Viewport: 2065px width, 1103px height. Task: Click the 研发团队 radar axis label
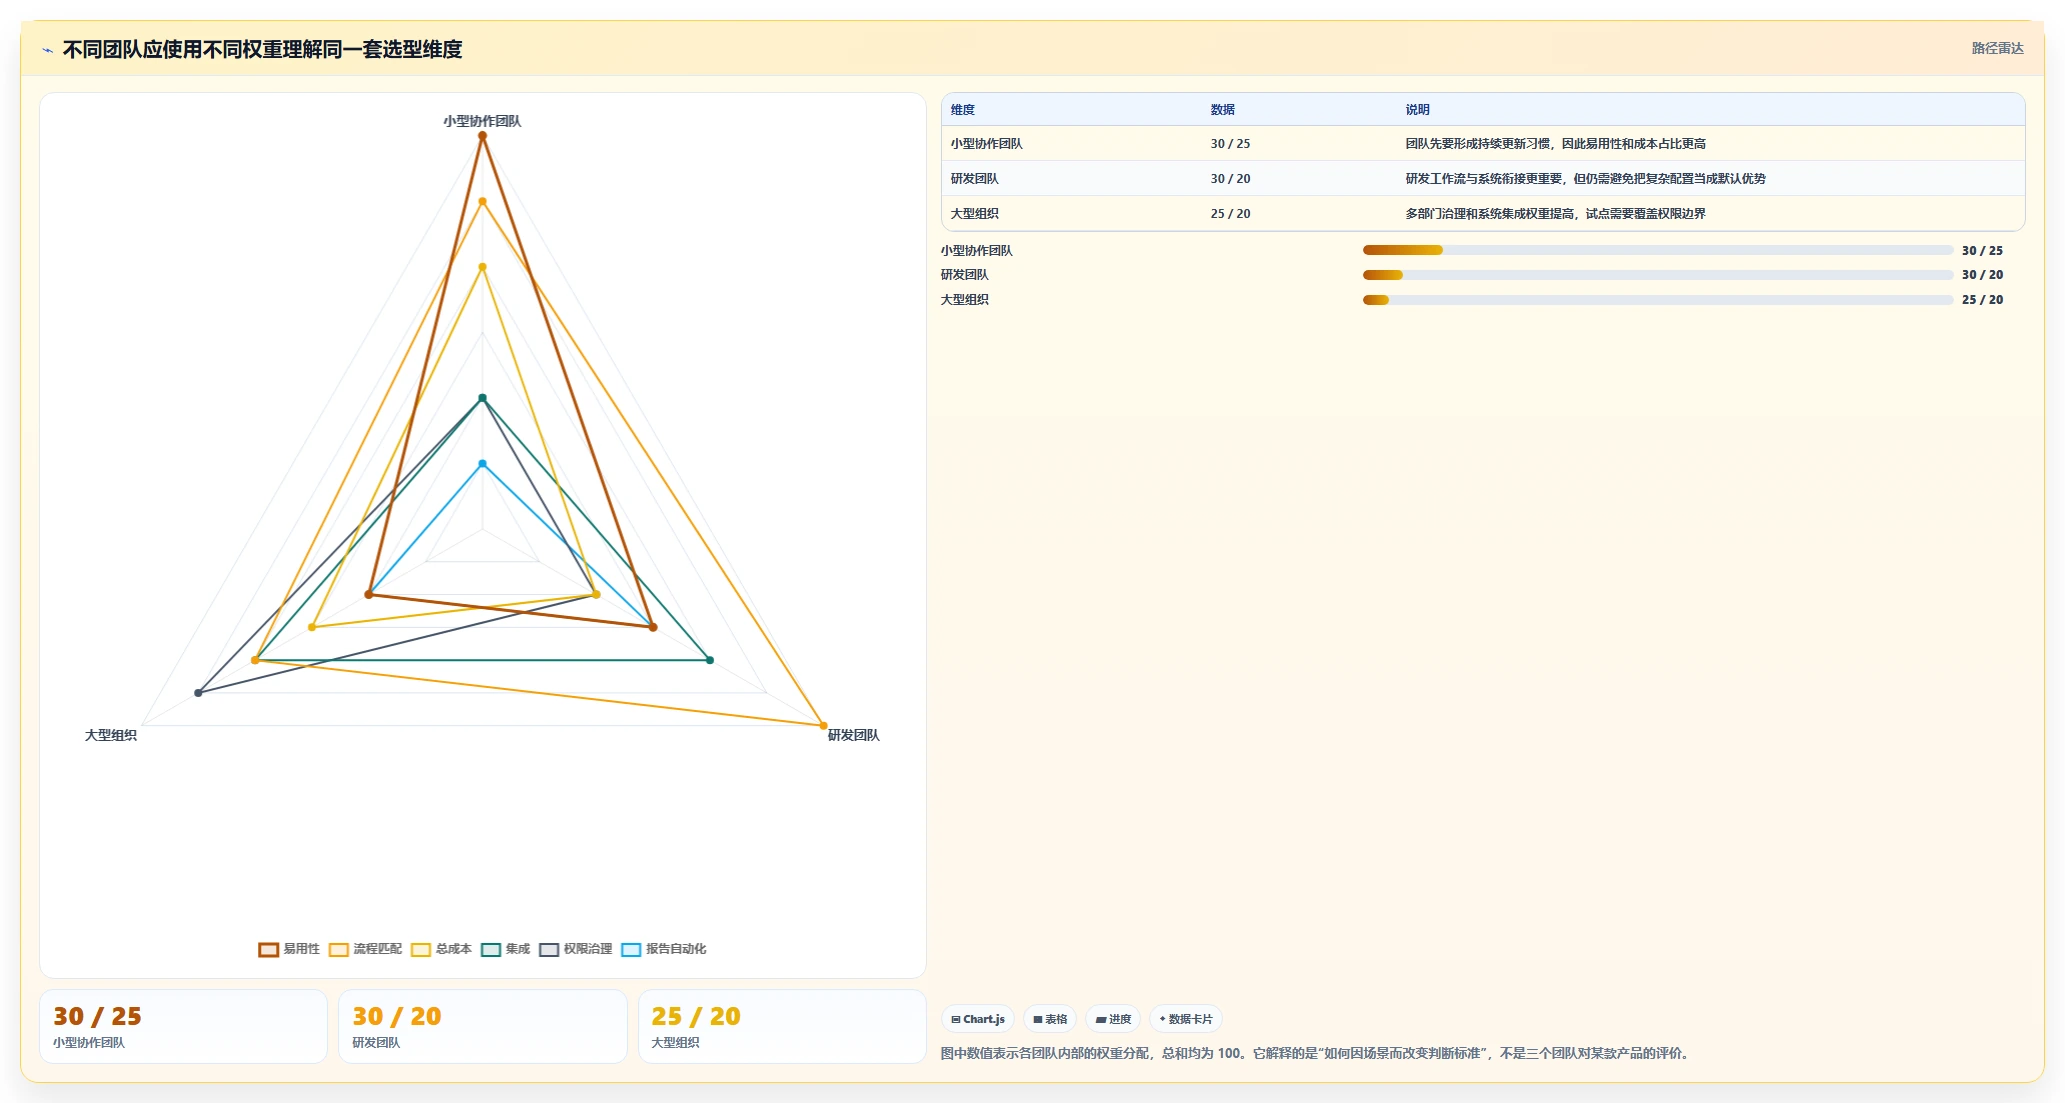pos(853,735)
